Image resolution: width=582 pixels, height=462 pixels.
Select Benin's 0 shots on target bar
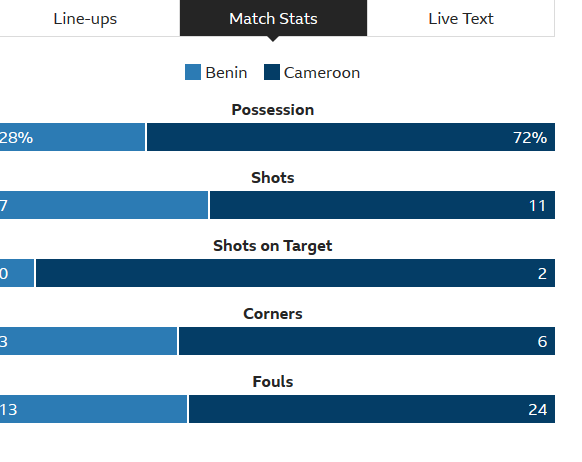(17, 273)
